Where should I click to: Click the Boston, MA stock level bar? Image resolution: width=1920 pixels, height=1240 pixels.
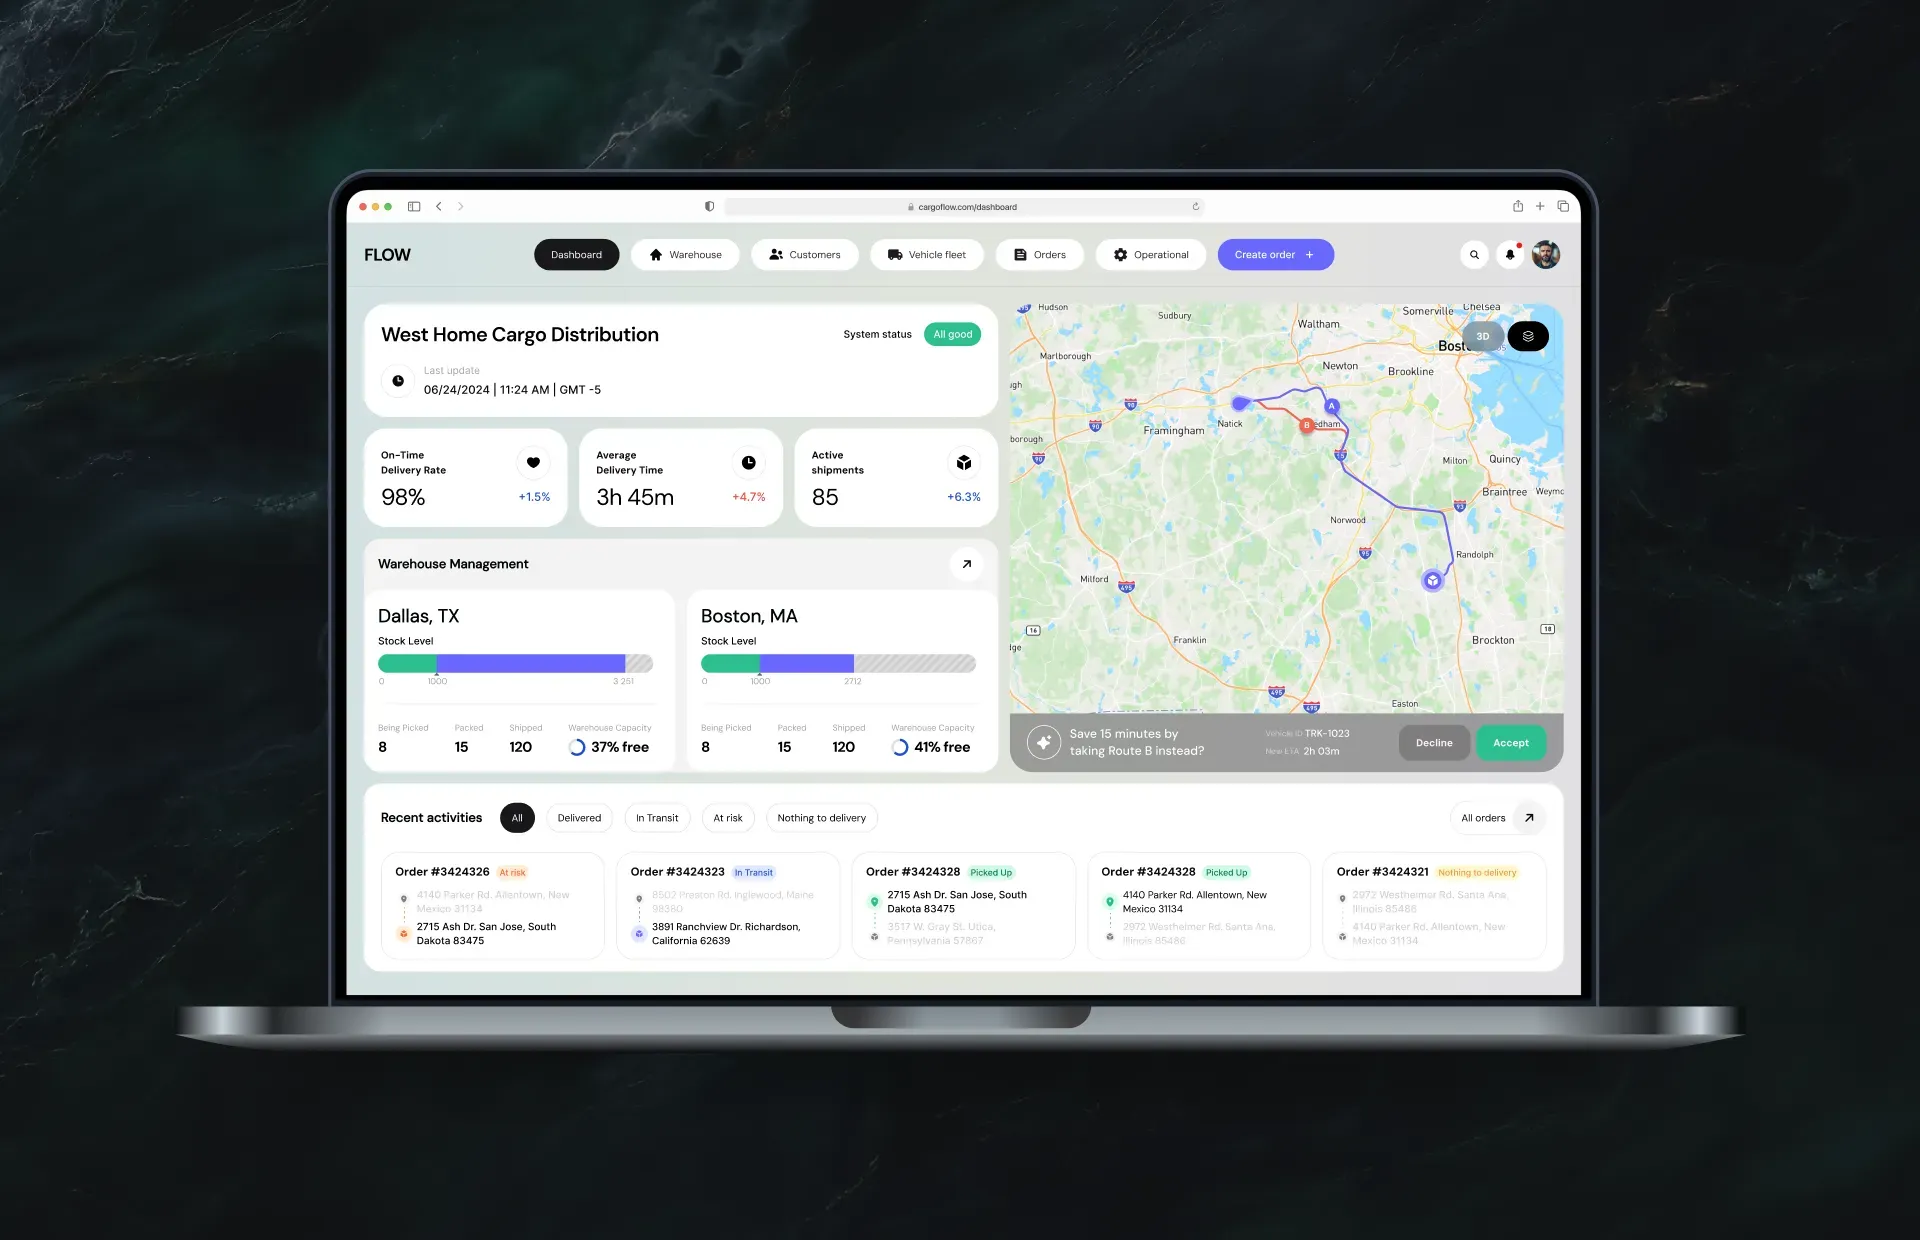[838, 663]
